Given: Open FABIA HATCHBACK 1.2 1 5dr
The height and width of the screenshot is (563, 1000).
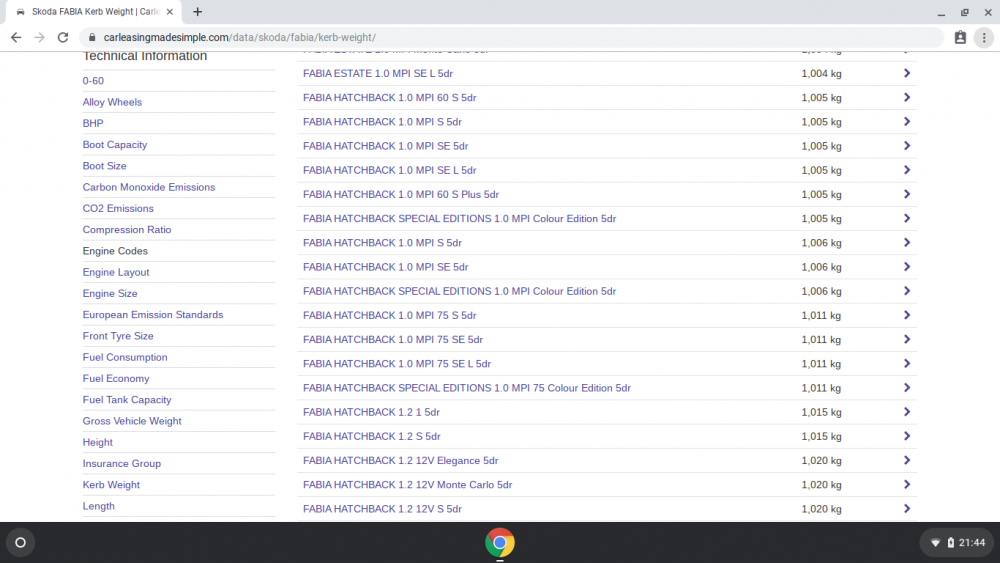Looking at the screenshot, I should coord(371,413).
